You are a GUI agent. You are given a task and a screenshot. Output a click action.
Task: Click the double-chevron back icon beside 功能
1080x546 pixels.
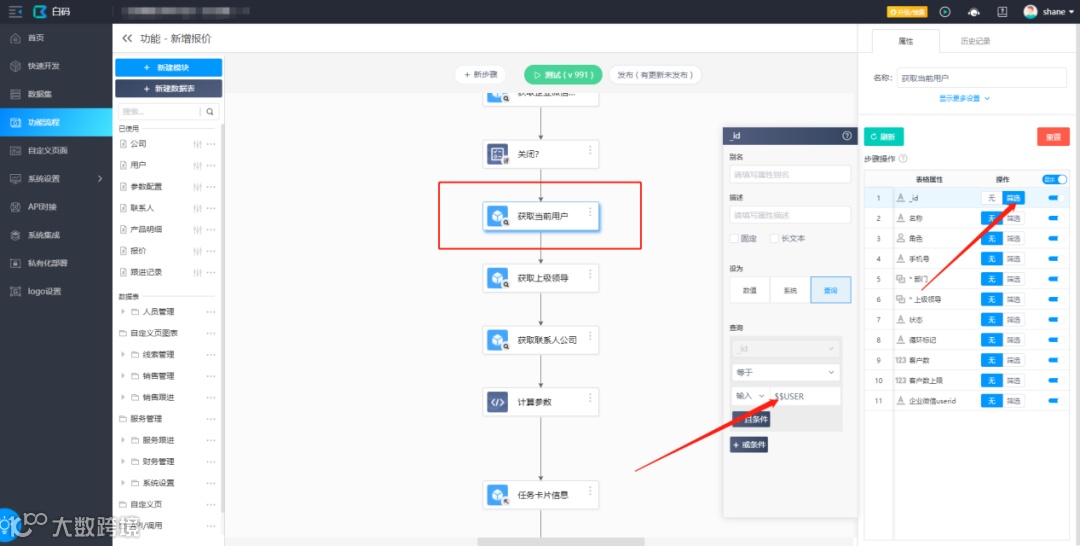point(127,39)
